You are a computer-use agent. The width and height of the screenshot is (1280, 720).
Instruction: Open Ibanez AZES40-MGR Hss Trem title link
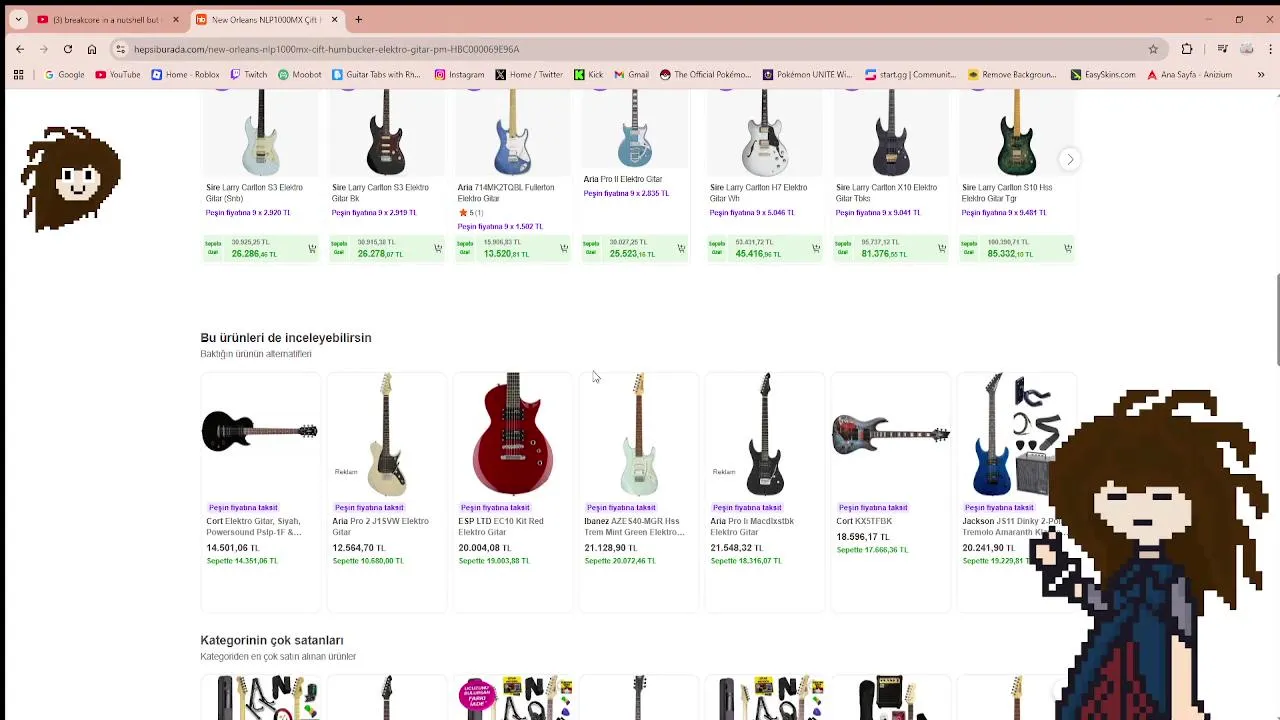click(634, 526)
